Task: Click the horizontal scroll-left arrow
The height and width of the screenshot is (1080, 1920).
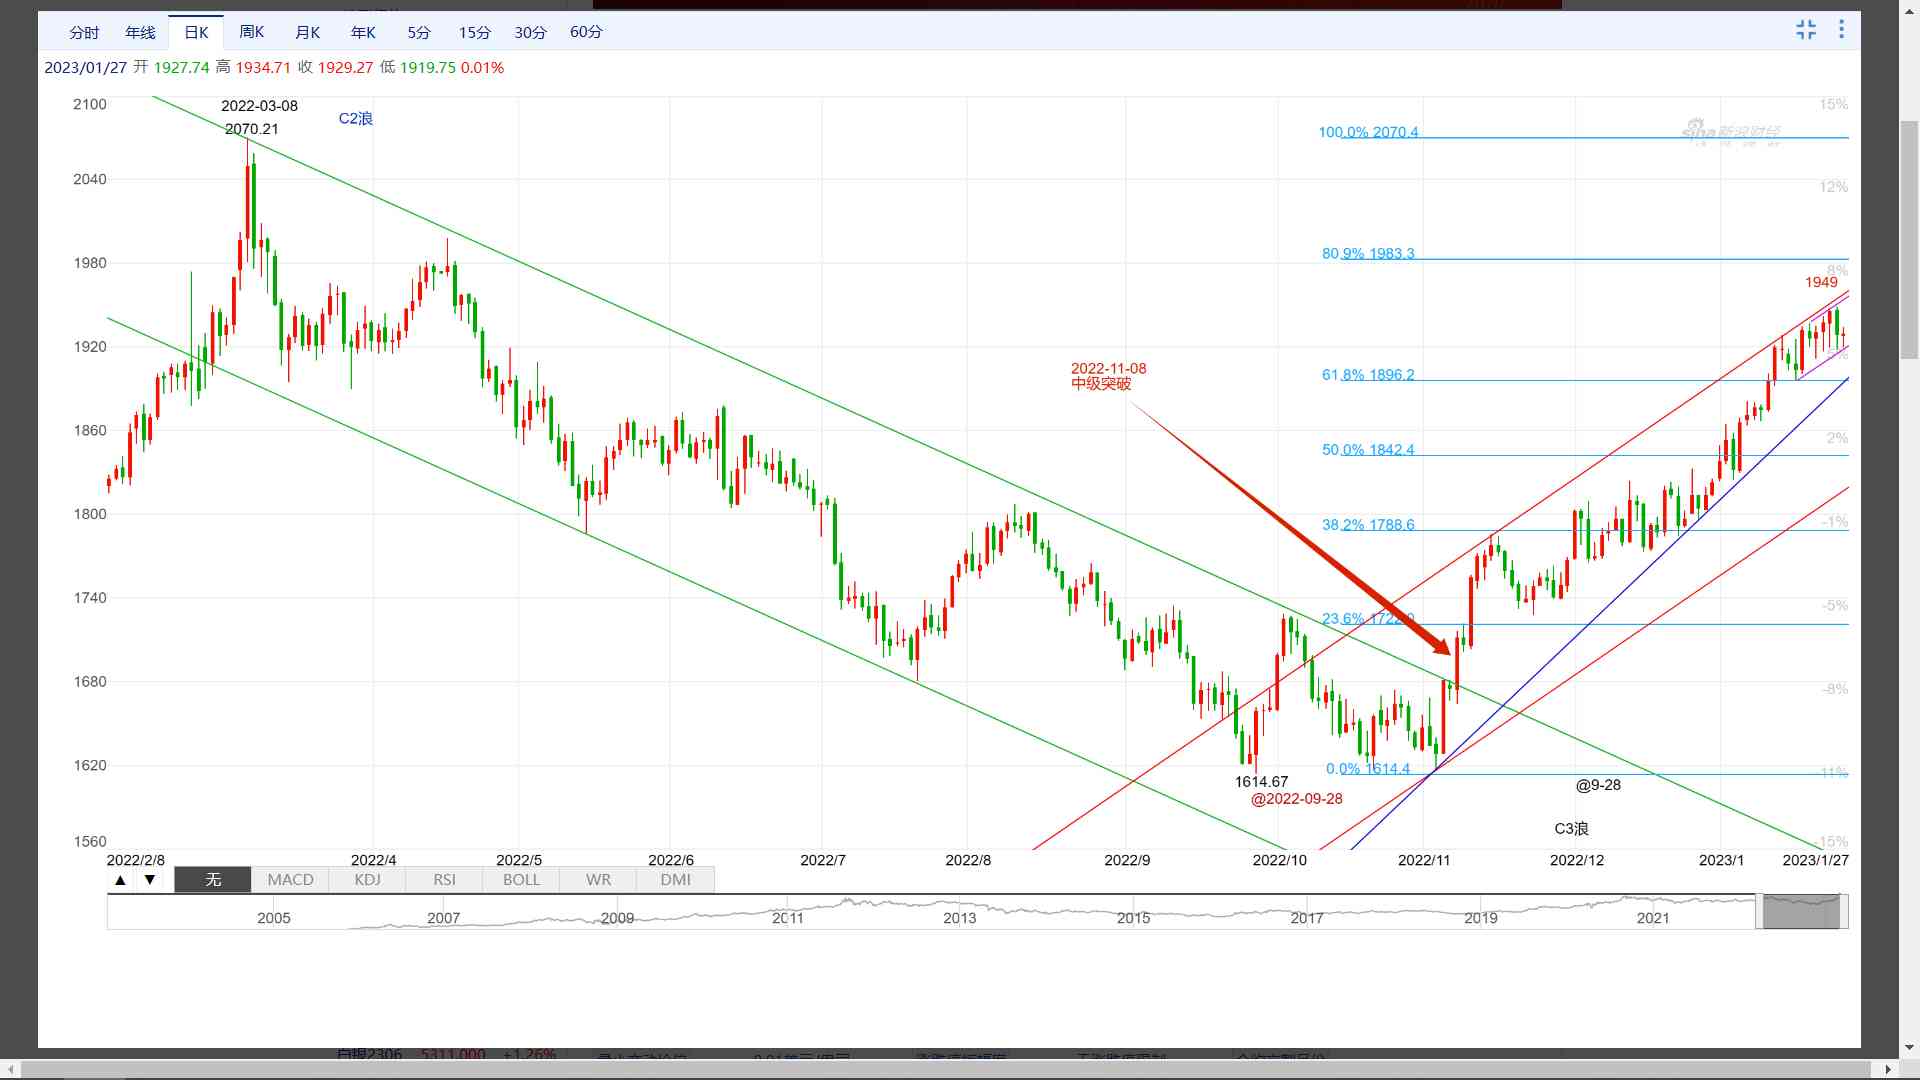Action: click(10, 1069)
